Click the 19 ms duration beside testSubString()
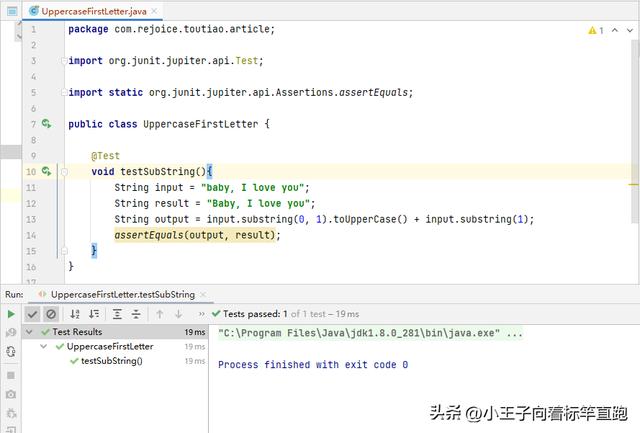640x433 pixels. [195, 361]
